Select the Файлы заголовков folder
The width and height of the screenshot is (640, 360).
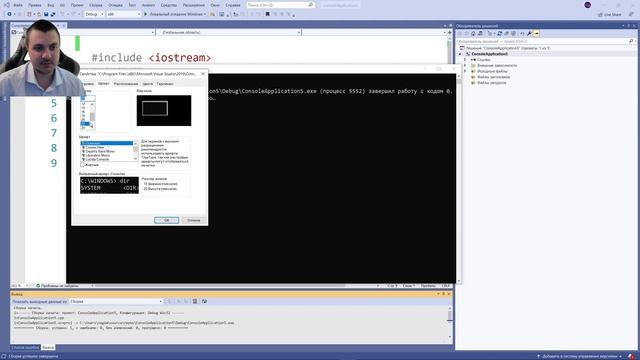coord(493,77)
